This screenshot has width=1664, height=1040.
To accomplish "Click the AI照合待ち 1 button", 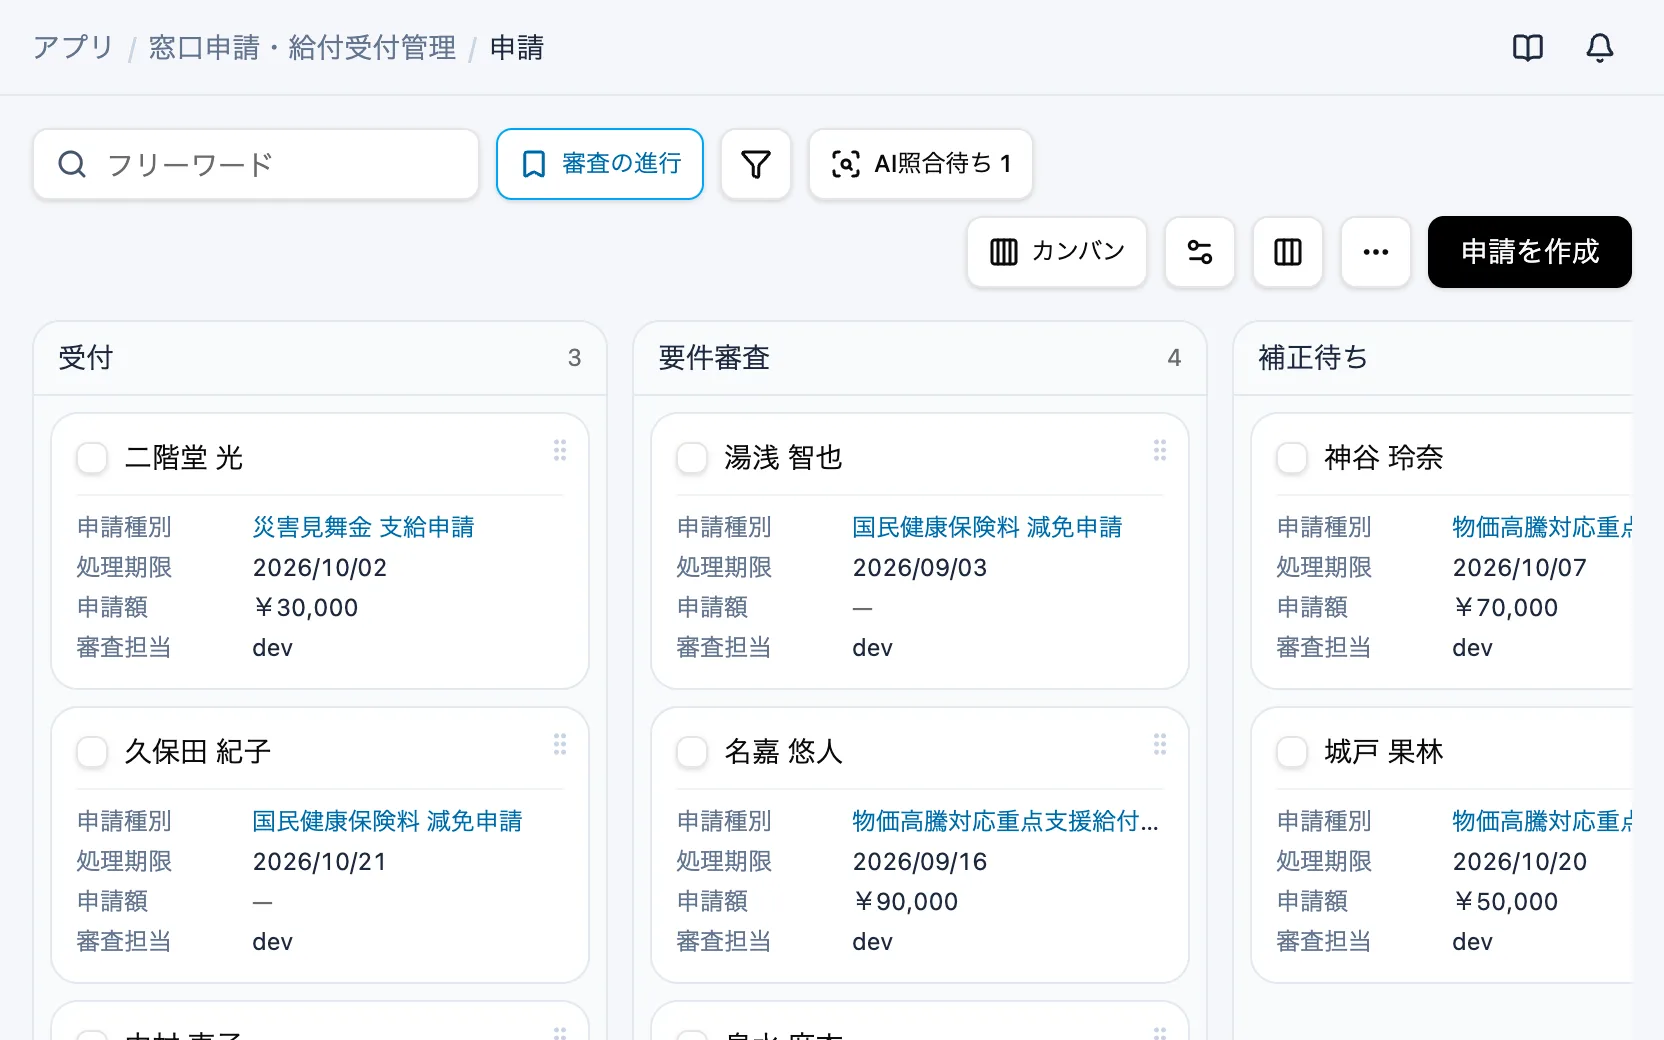I will [x=921, y=164].
